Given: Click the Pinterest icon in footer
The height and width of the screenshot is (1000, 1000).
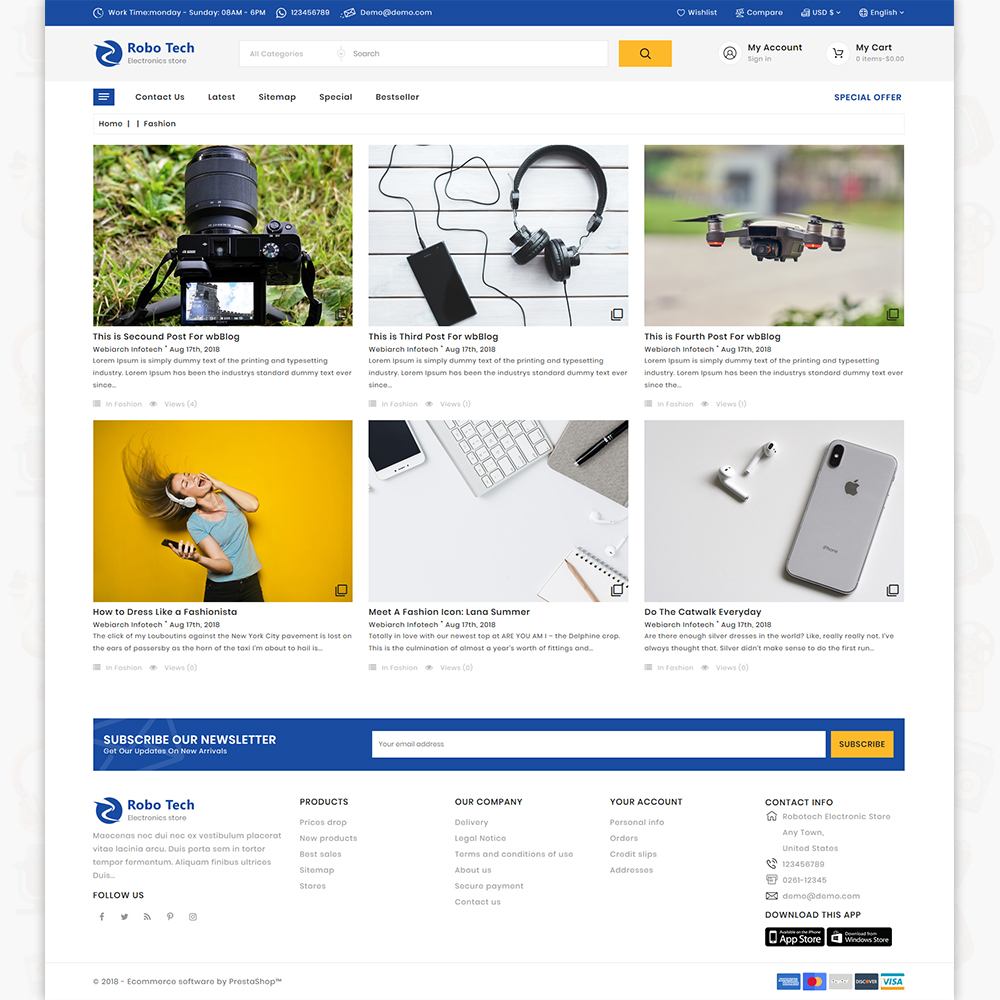Looking at the screenshot, I should (170, 917).
